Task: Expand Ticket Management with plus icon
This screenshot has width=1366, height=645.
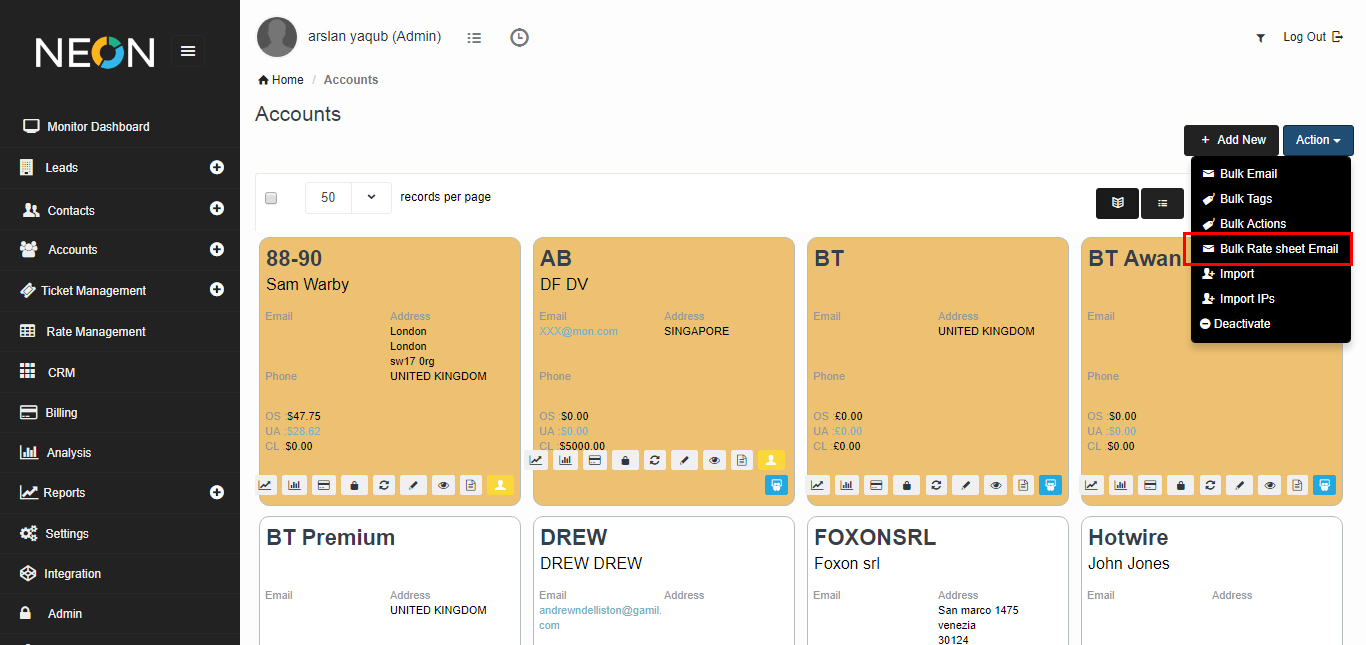Action: pos(216,290)
